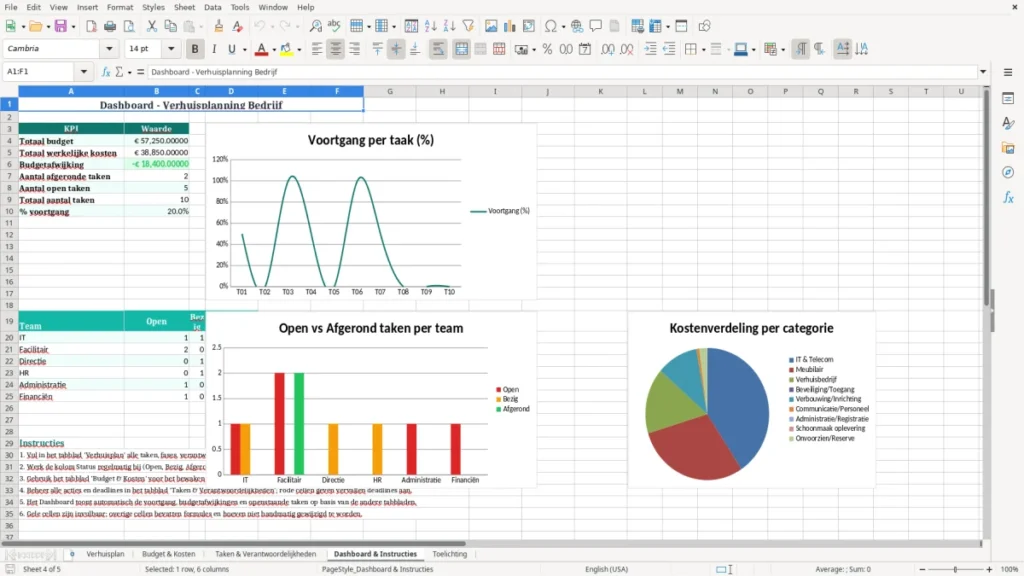Open the sidebar Navigator panel
The width and height of the screenshot is (1024, 576).
tap(1008, 172)
